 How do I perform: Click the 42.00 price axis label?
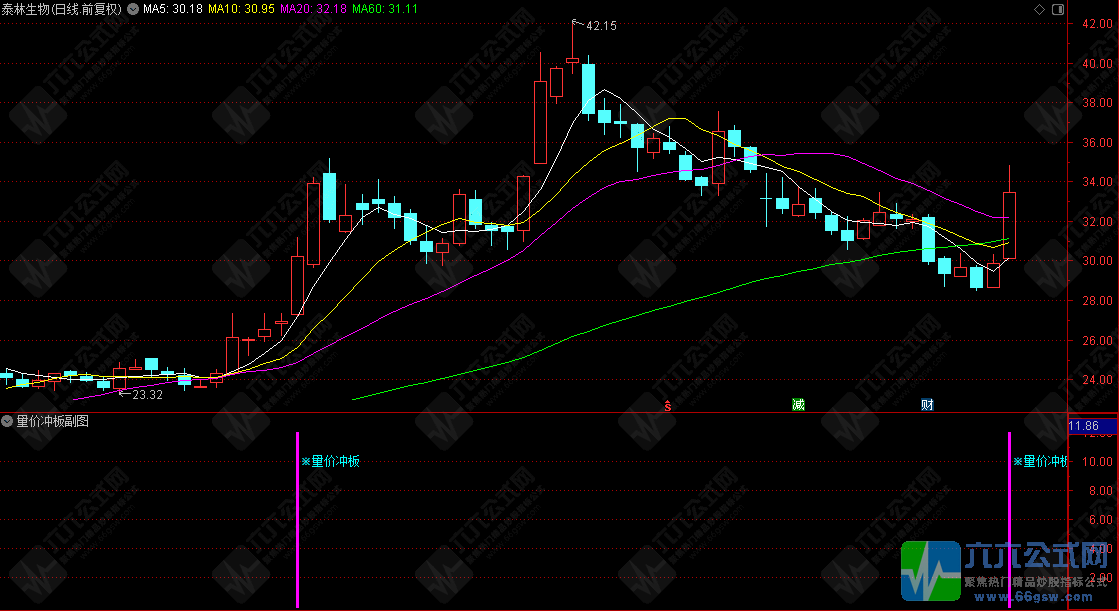pyautogui.click(x=1097, y=24)
